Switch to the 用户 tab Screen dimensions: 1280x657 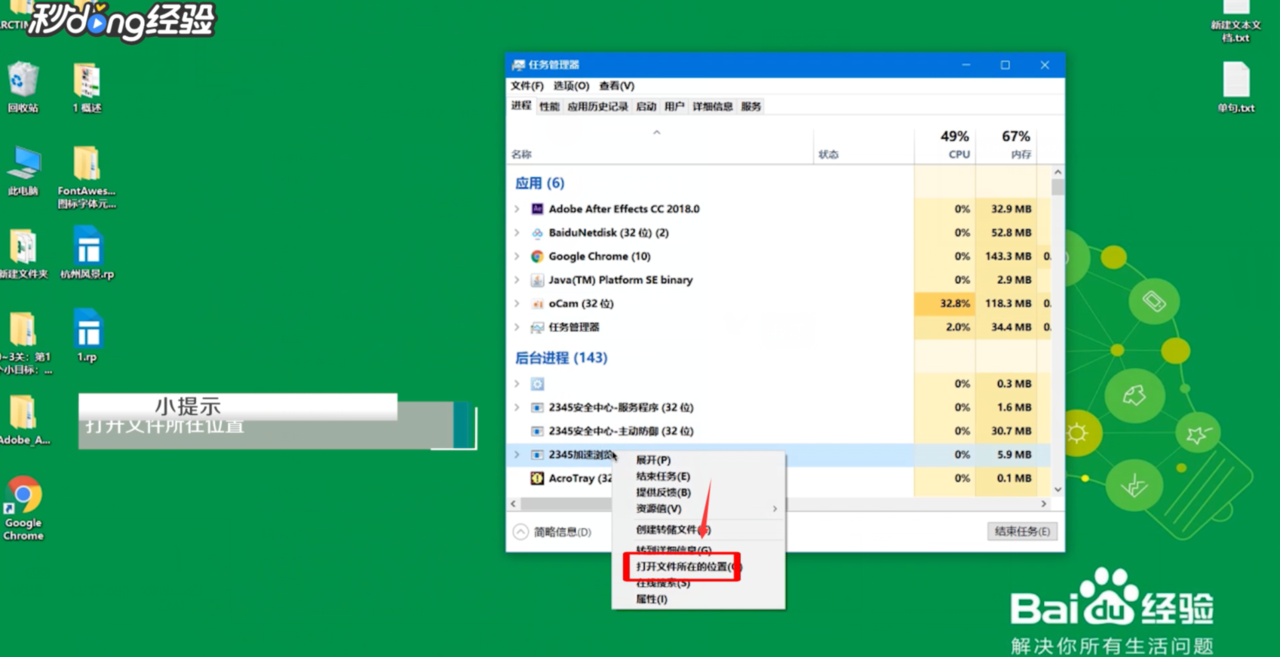click(674, 106)
